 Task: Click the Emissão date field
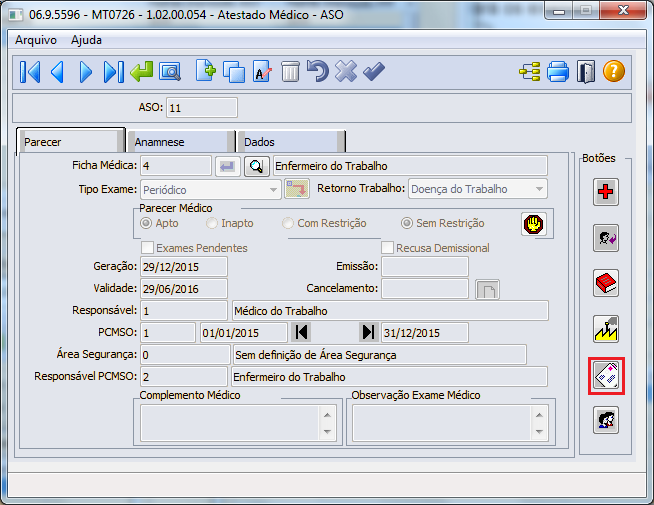coord(425,266)
